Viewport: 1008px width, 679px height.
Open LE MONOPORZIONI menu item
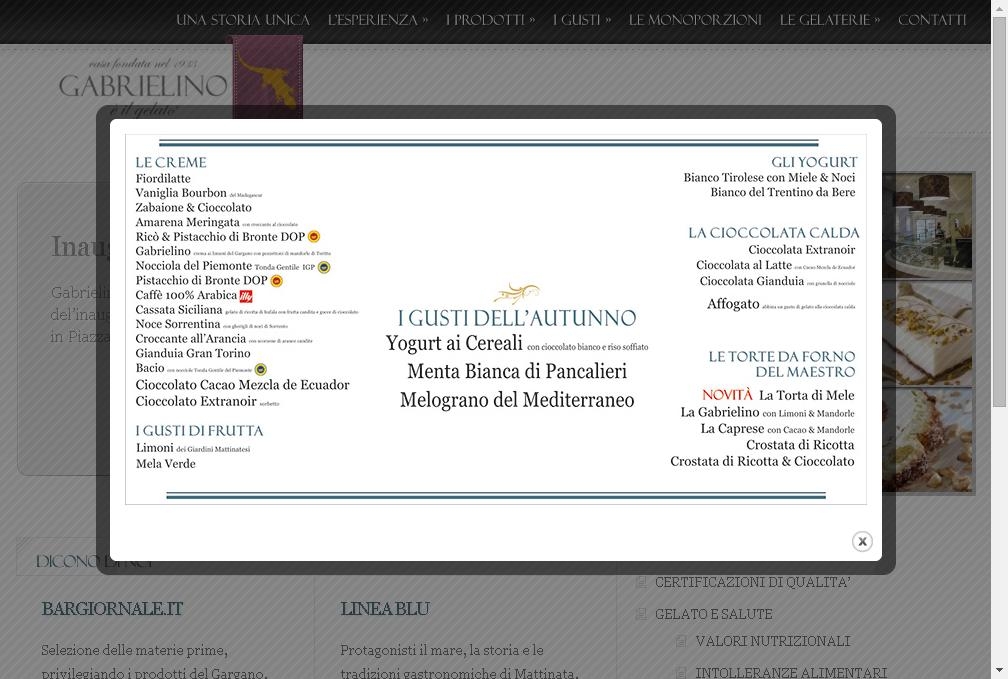695,20
